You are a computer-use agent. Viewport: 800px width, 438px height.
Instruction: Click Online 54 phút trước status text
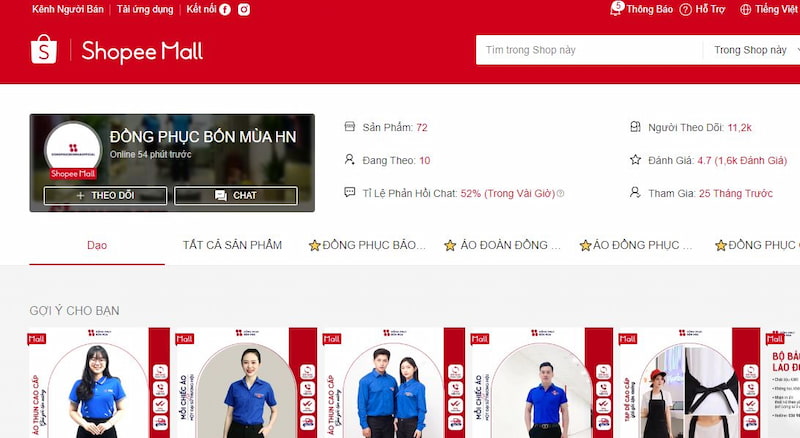pyautogui.click(x=151, y=154)
